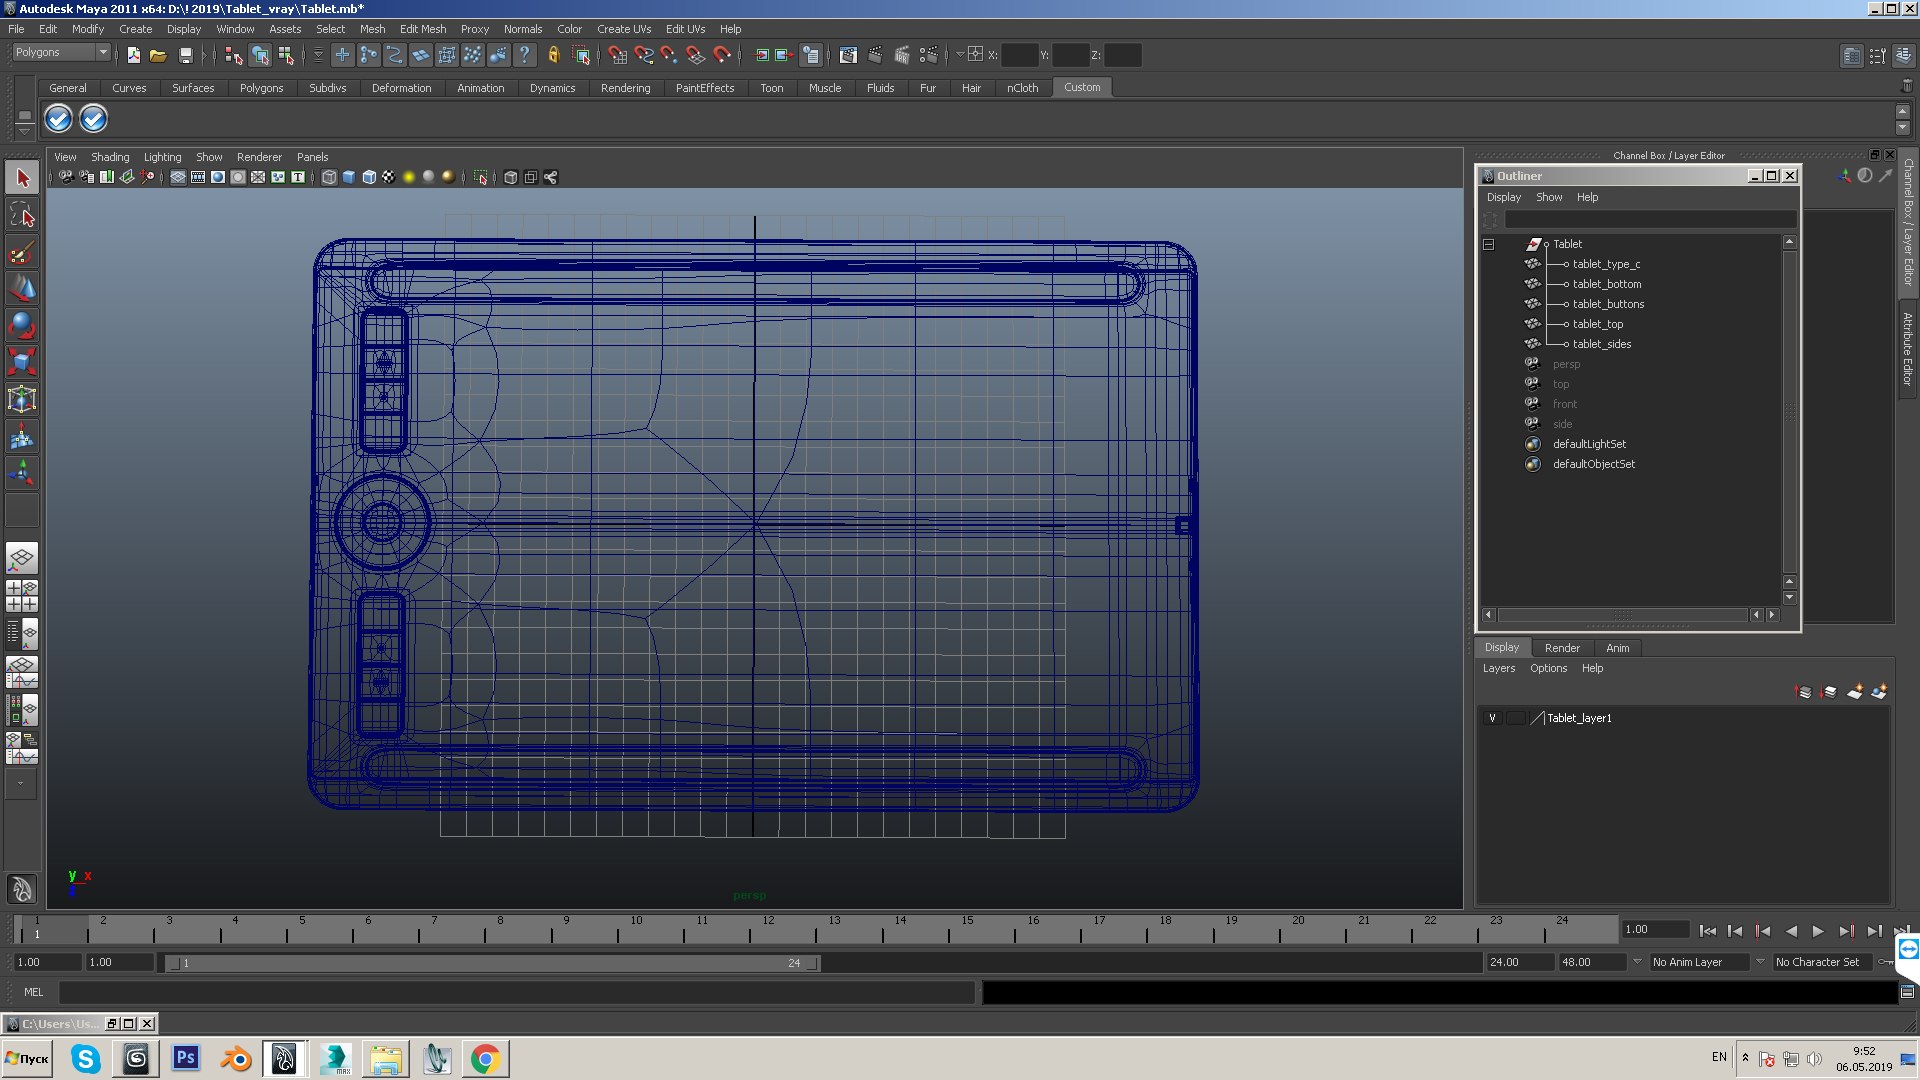Open scene folder icon in status line
Image resolution: width=1920 pixels, height=1080 pixels.
tap(158, 55)
